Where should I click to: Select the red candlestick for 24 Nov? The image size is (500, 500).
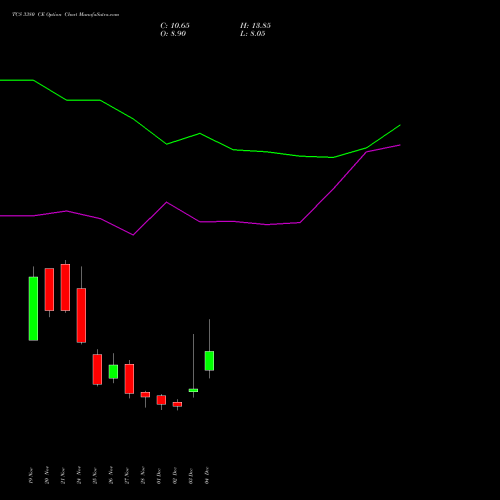(81, 315)
